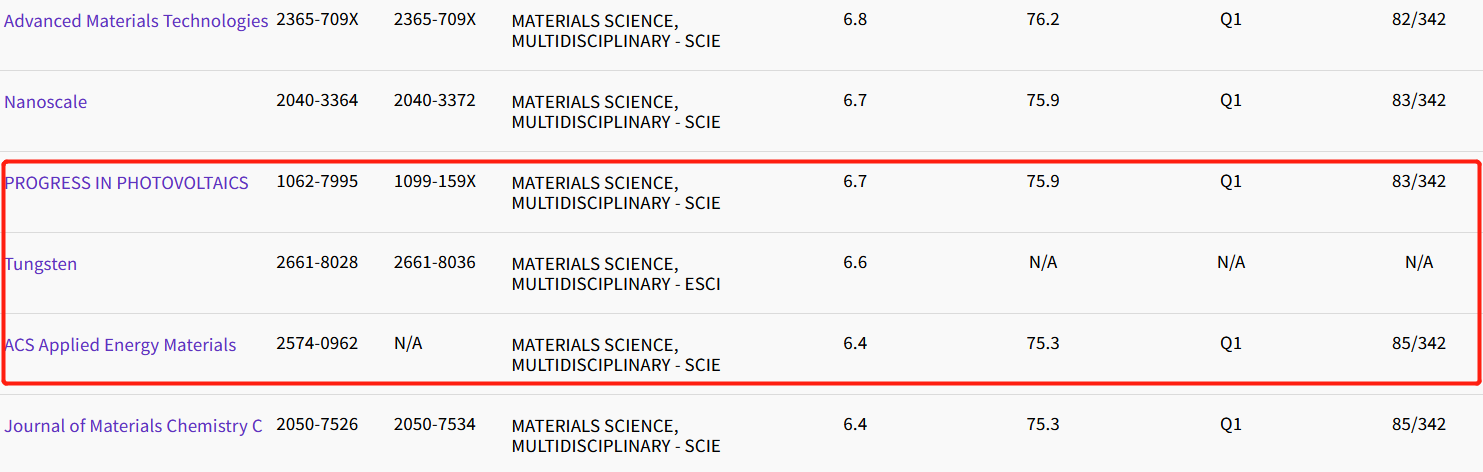Click the ESCI category cell for Tungsten
This screenshot has height=472, width=1483.
[616, 274]
